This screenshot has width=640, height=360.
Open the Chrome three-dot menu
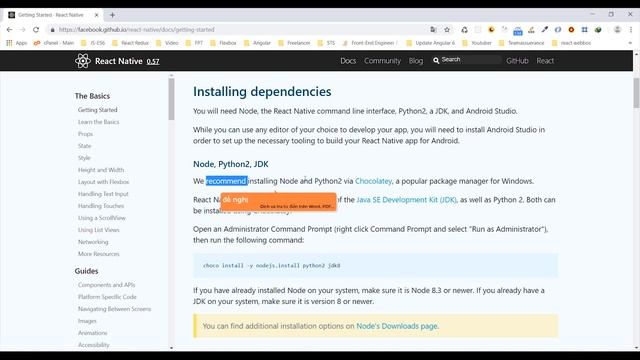[x=631, y=30]
